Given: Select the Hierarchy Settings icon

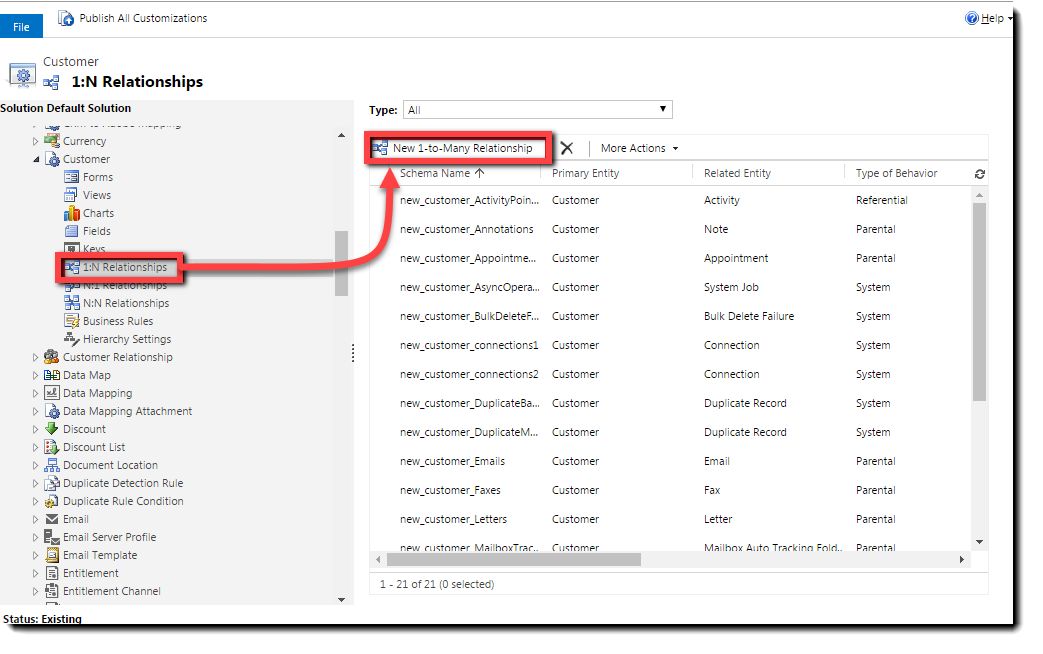Looking at the screenshot, I should [x=71, y=339].
